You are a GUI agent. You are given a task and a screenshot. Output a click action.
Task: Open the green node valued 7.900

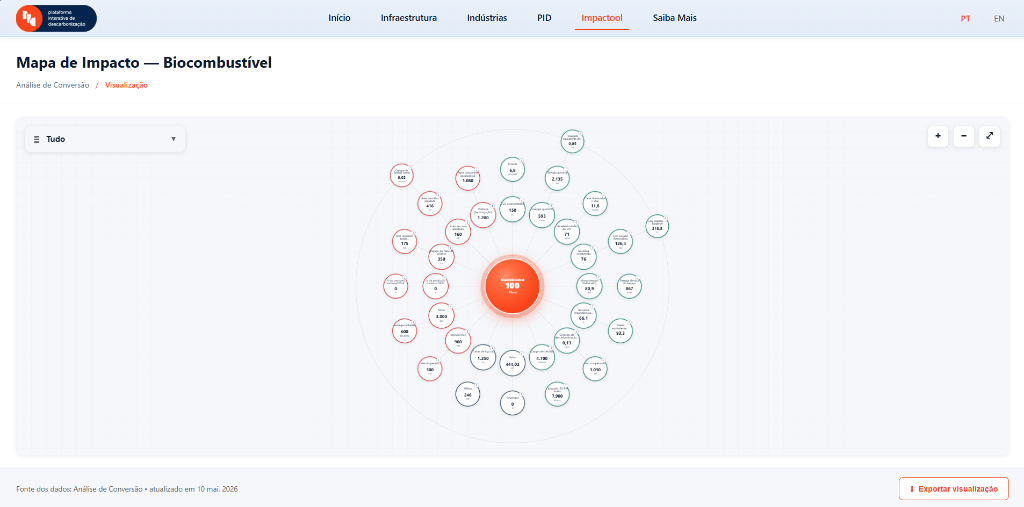557,393
